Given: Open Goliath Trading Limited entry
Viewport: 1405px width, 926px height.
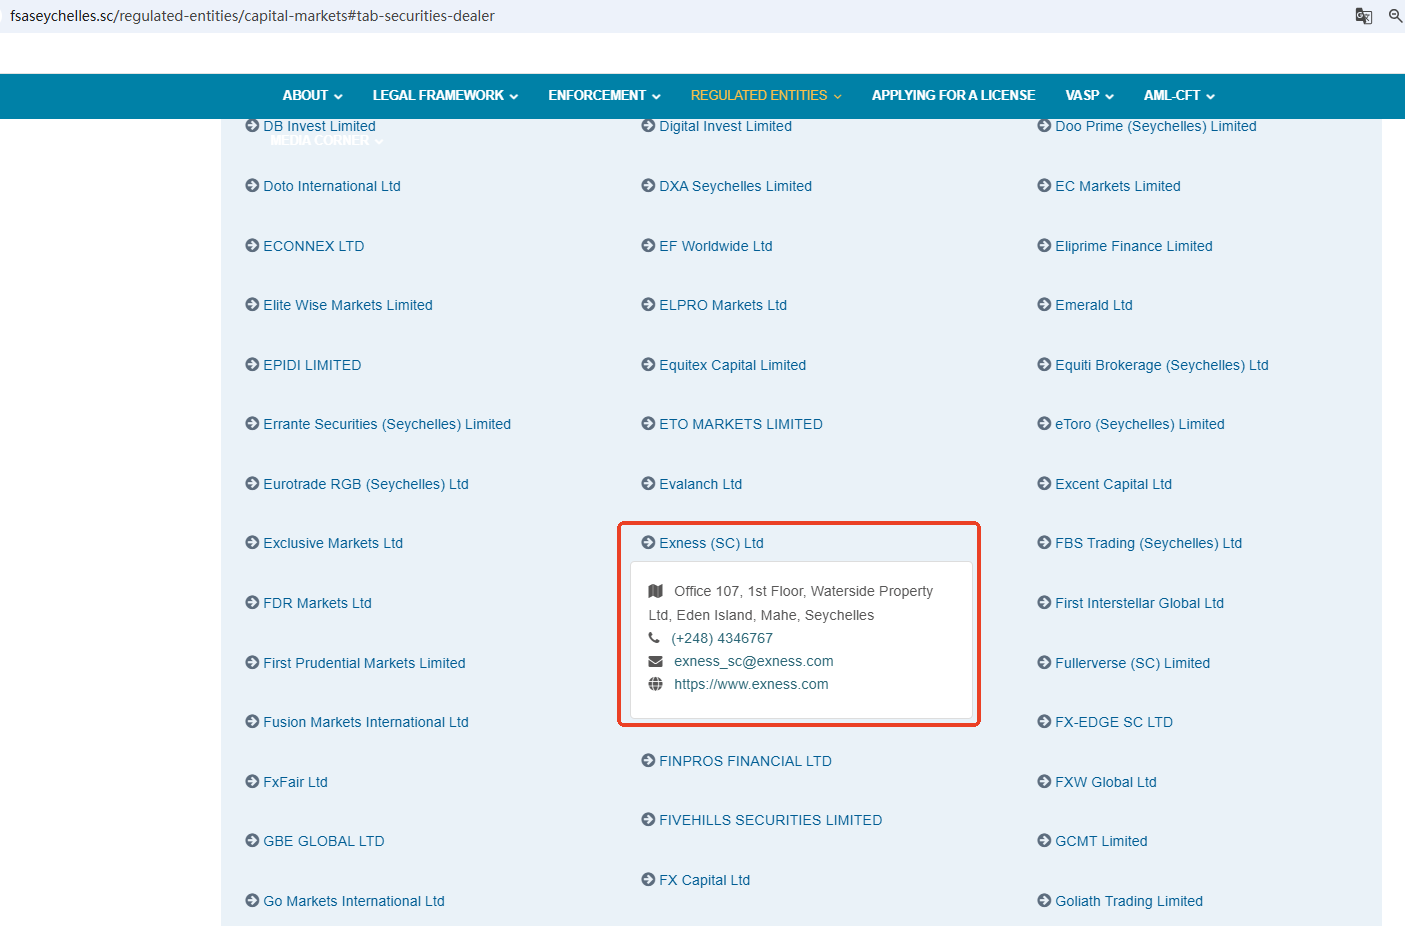Looking at the screenshot, I should [x=1129, y=901].
